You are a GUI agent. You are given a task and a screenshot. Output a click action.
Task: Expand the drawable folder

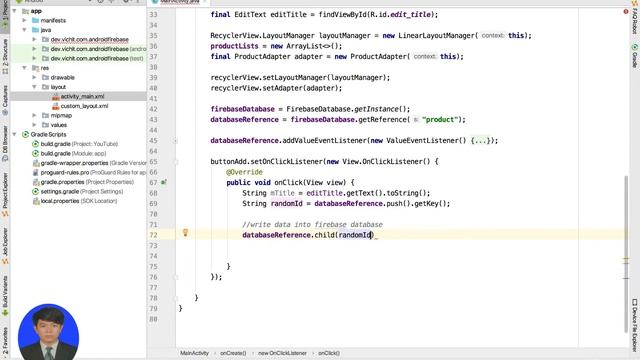(34, 77)
